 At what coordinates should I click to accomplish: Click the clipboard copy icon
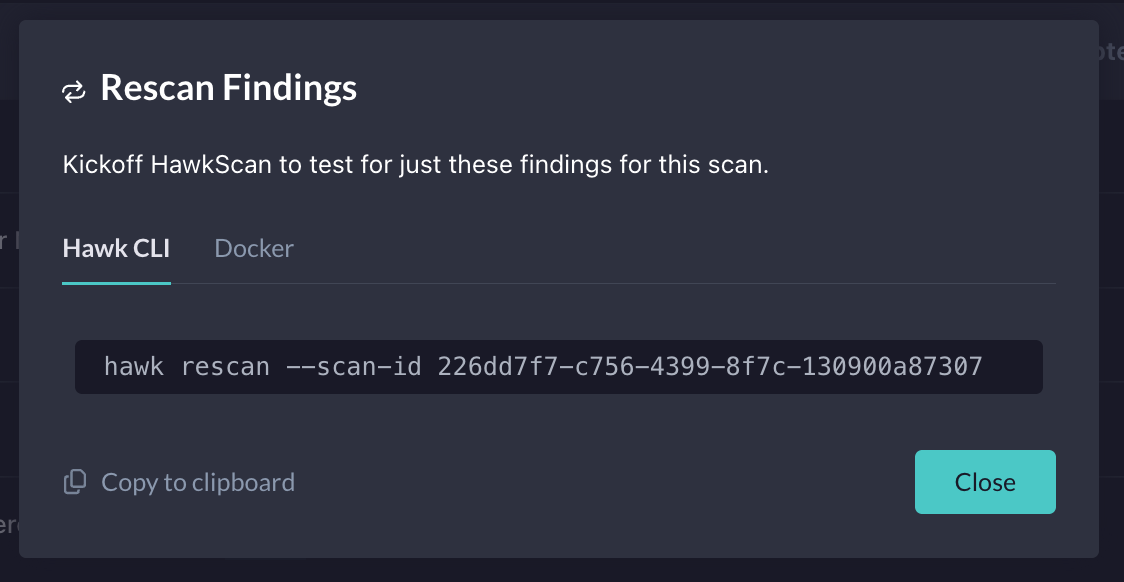[x=75, y=482]
